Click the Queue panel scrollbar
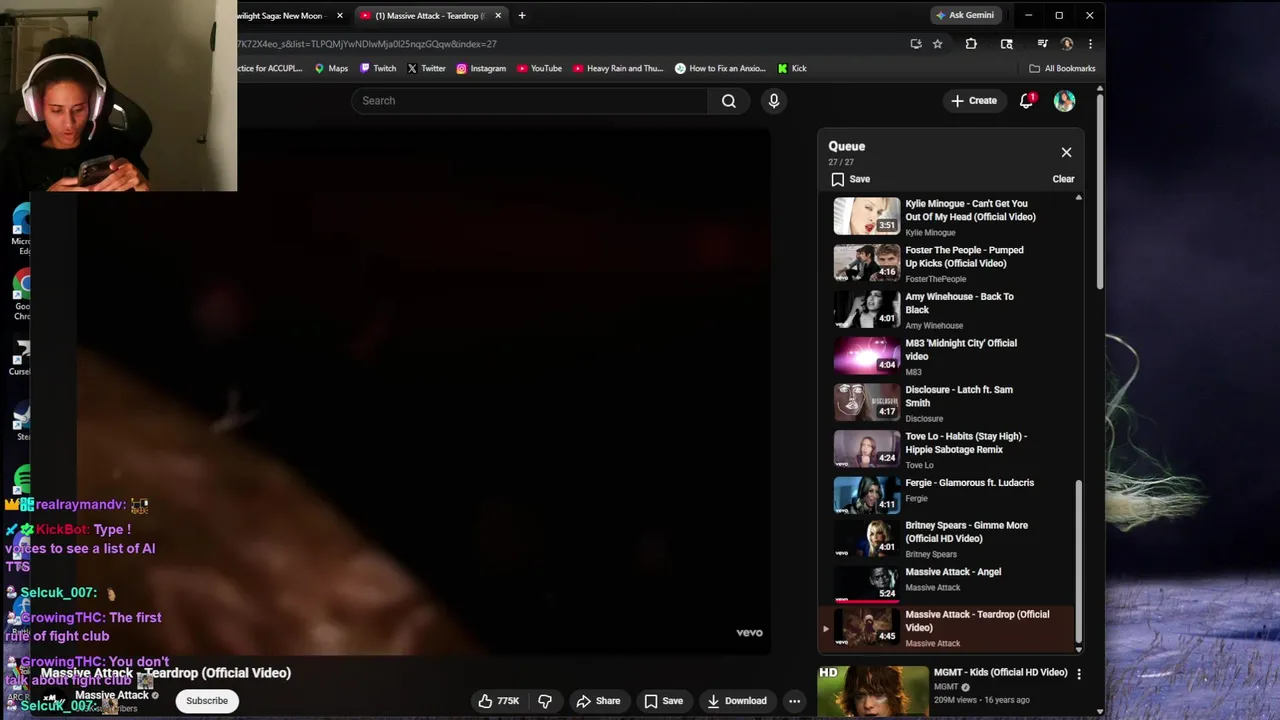The image size is (1280, 720). point(1078,560)
